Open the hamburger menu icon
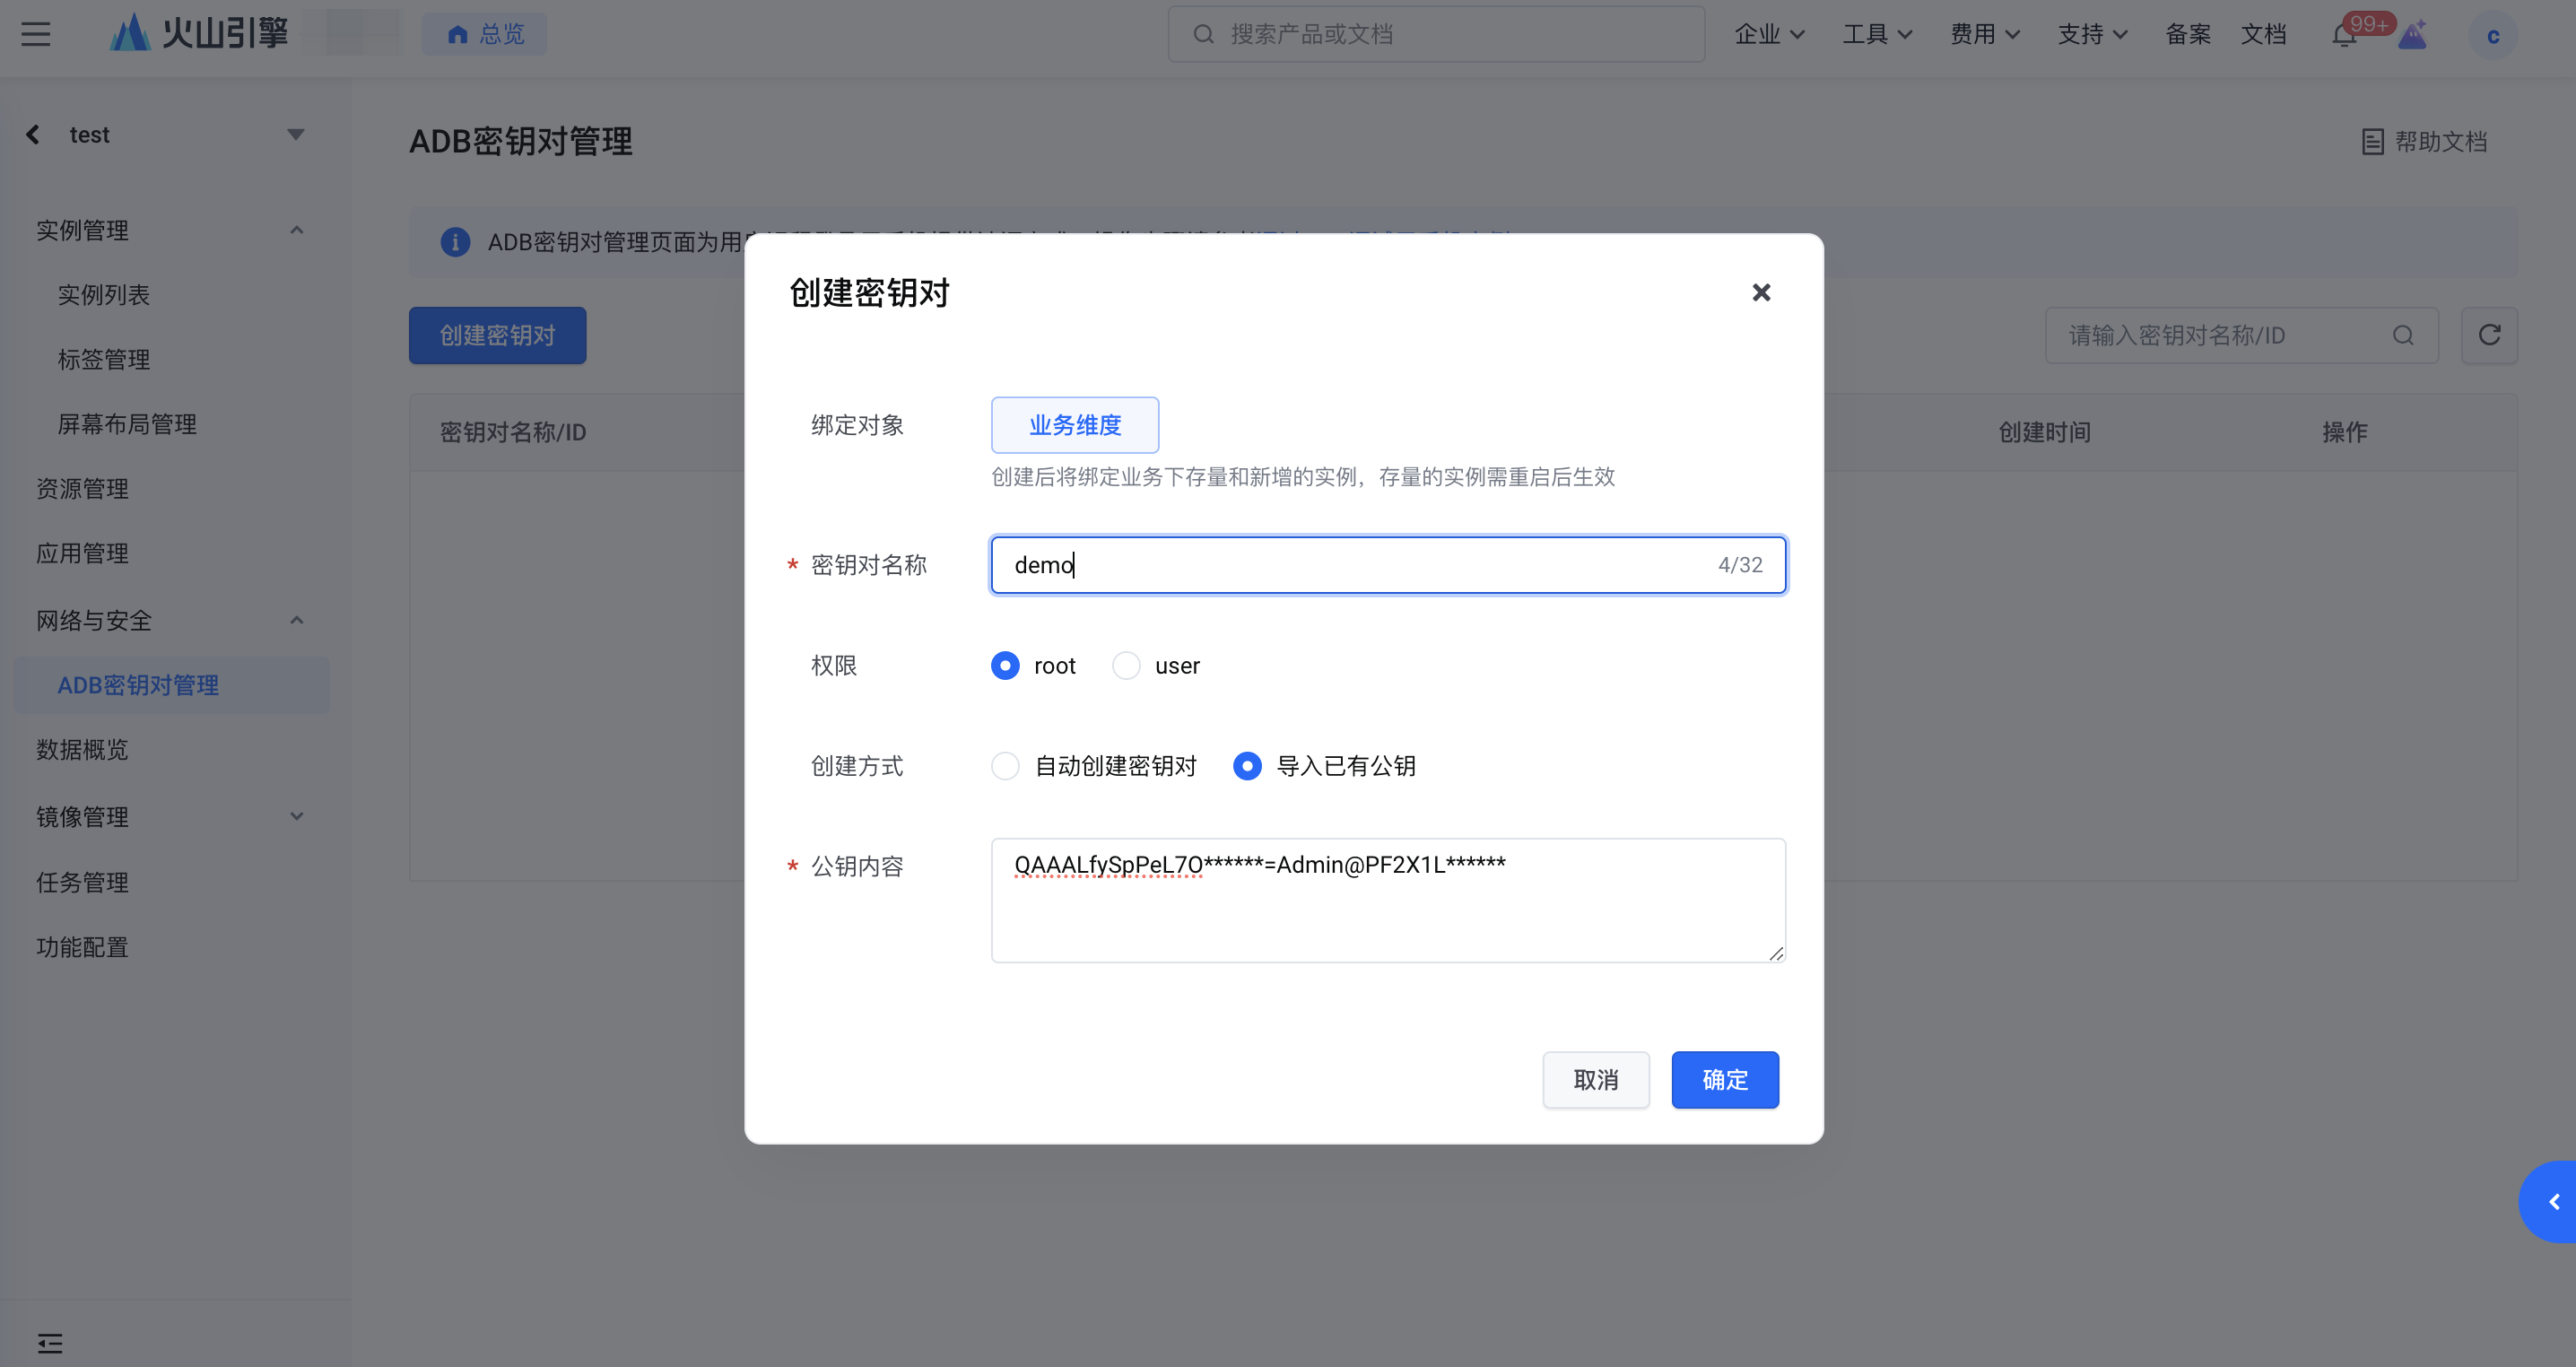The height and width of the screenshot is (1367, 2576). 36,34
